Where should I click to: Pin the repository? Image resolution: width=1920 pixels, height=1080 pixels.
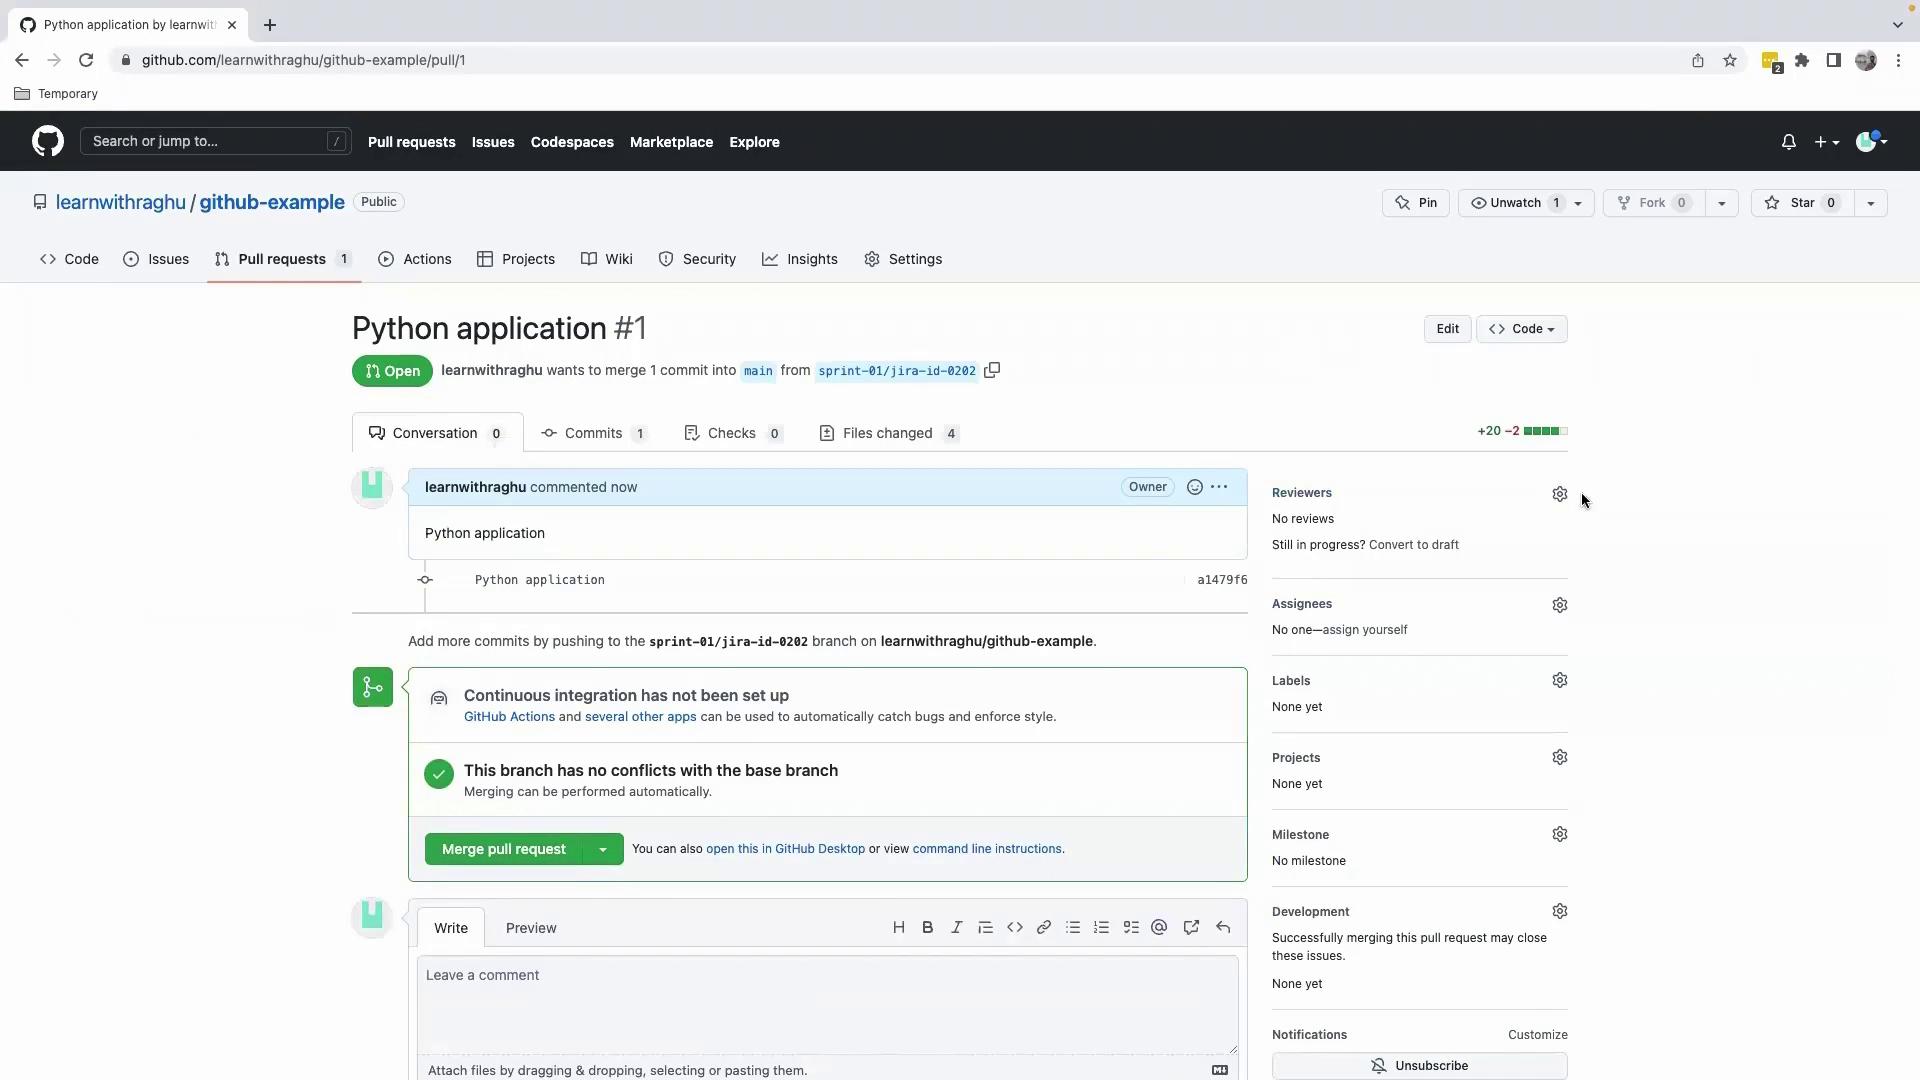(1416, 203)
